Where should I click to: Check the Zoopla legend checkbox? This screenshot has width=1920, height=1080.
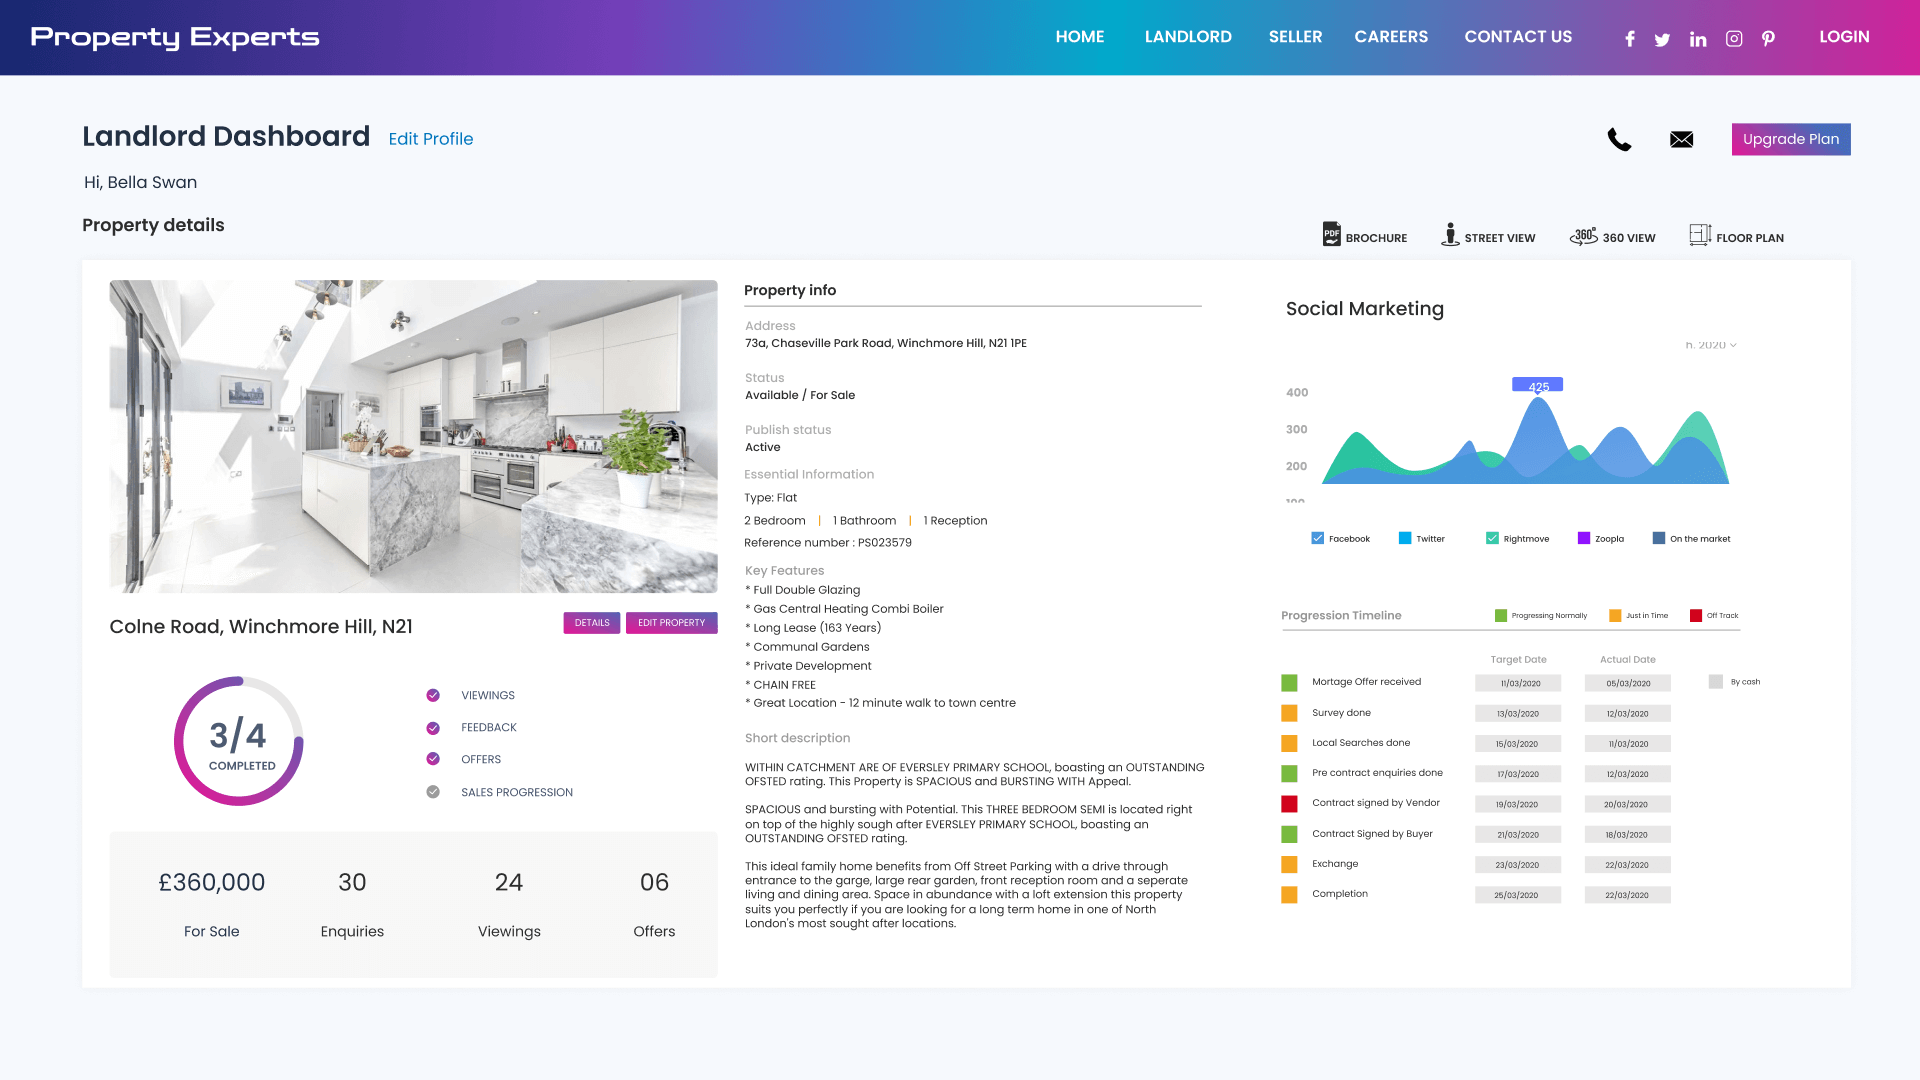[x=1583, y=538]
